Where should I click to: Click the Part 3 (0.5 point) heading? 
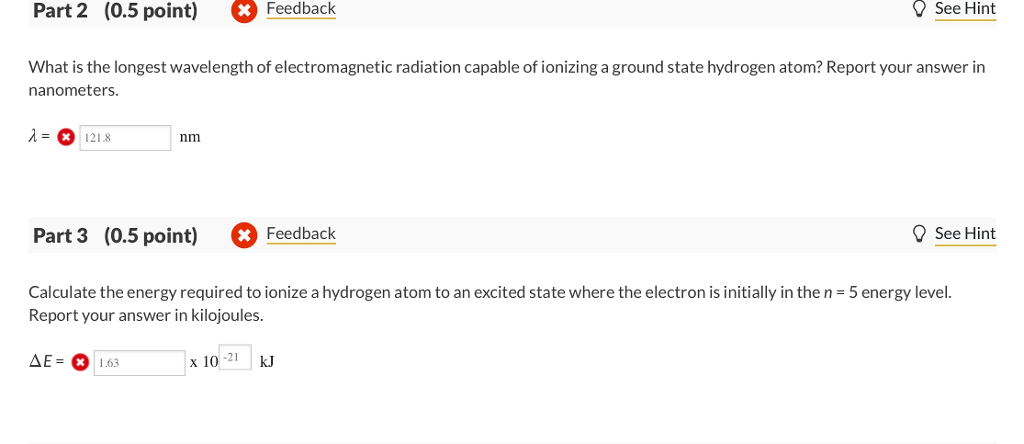click(115, 236)
